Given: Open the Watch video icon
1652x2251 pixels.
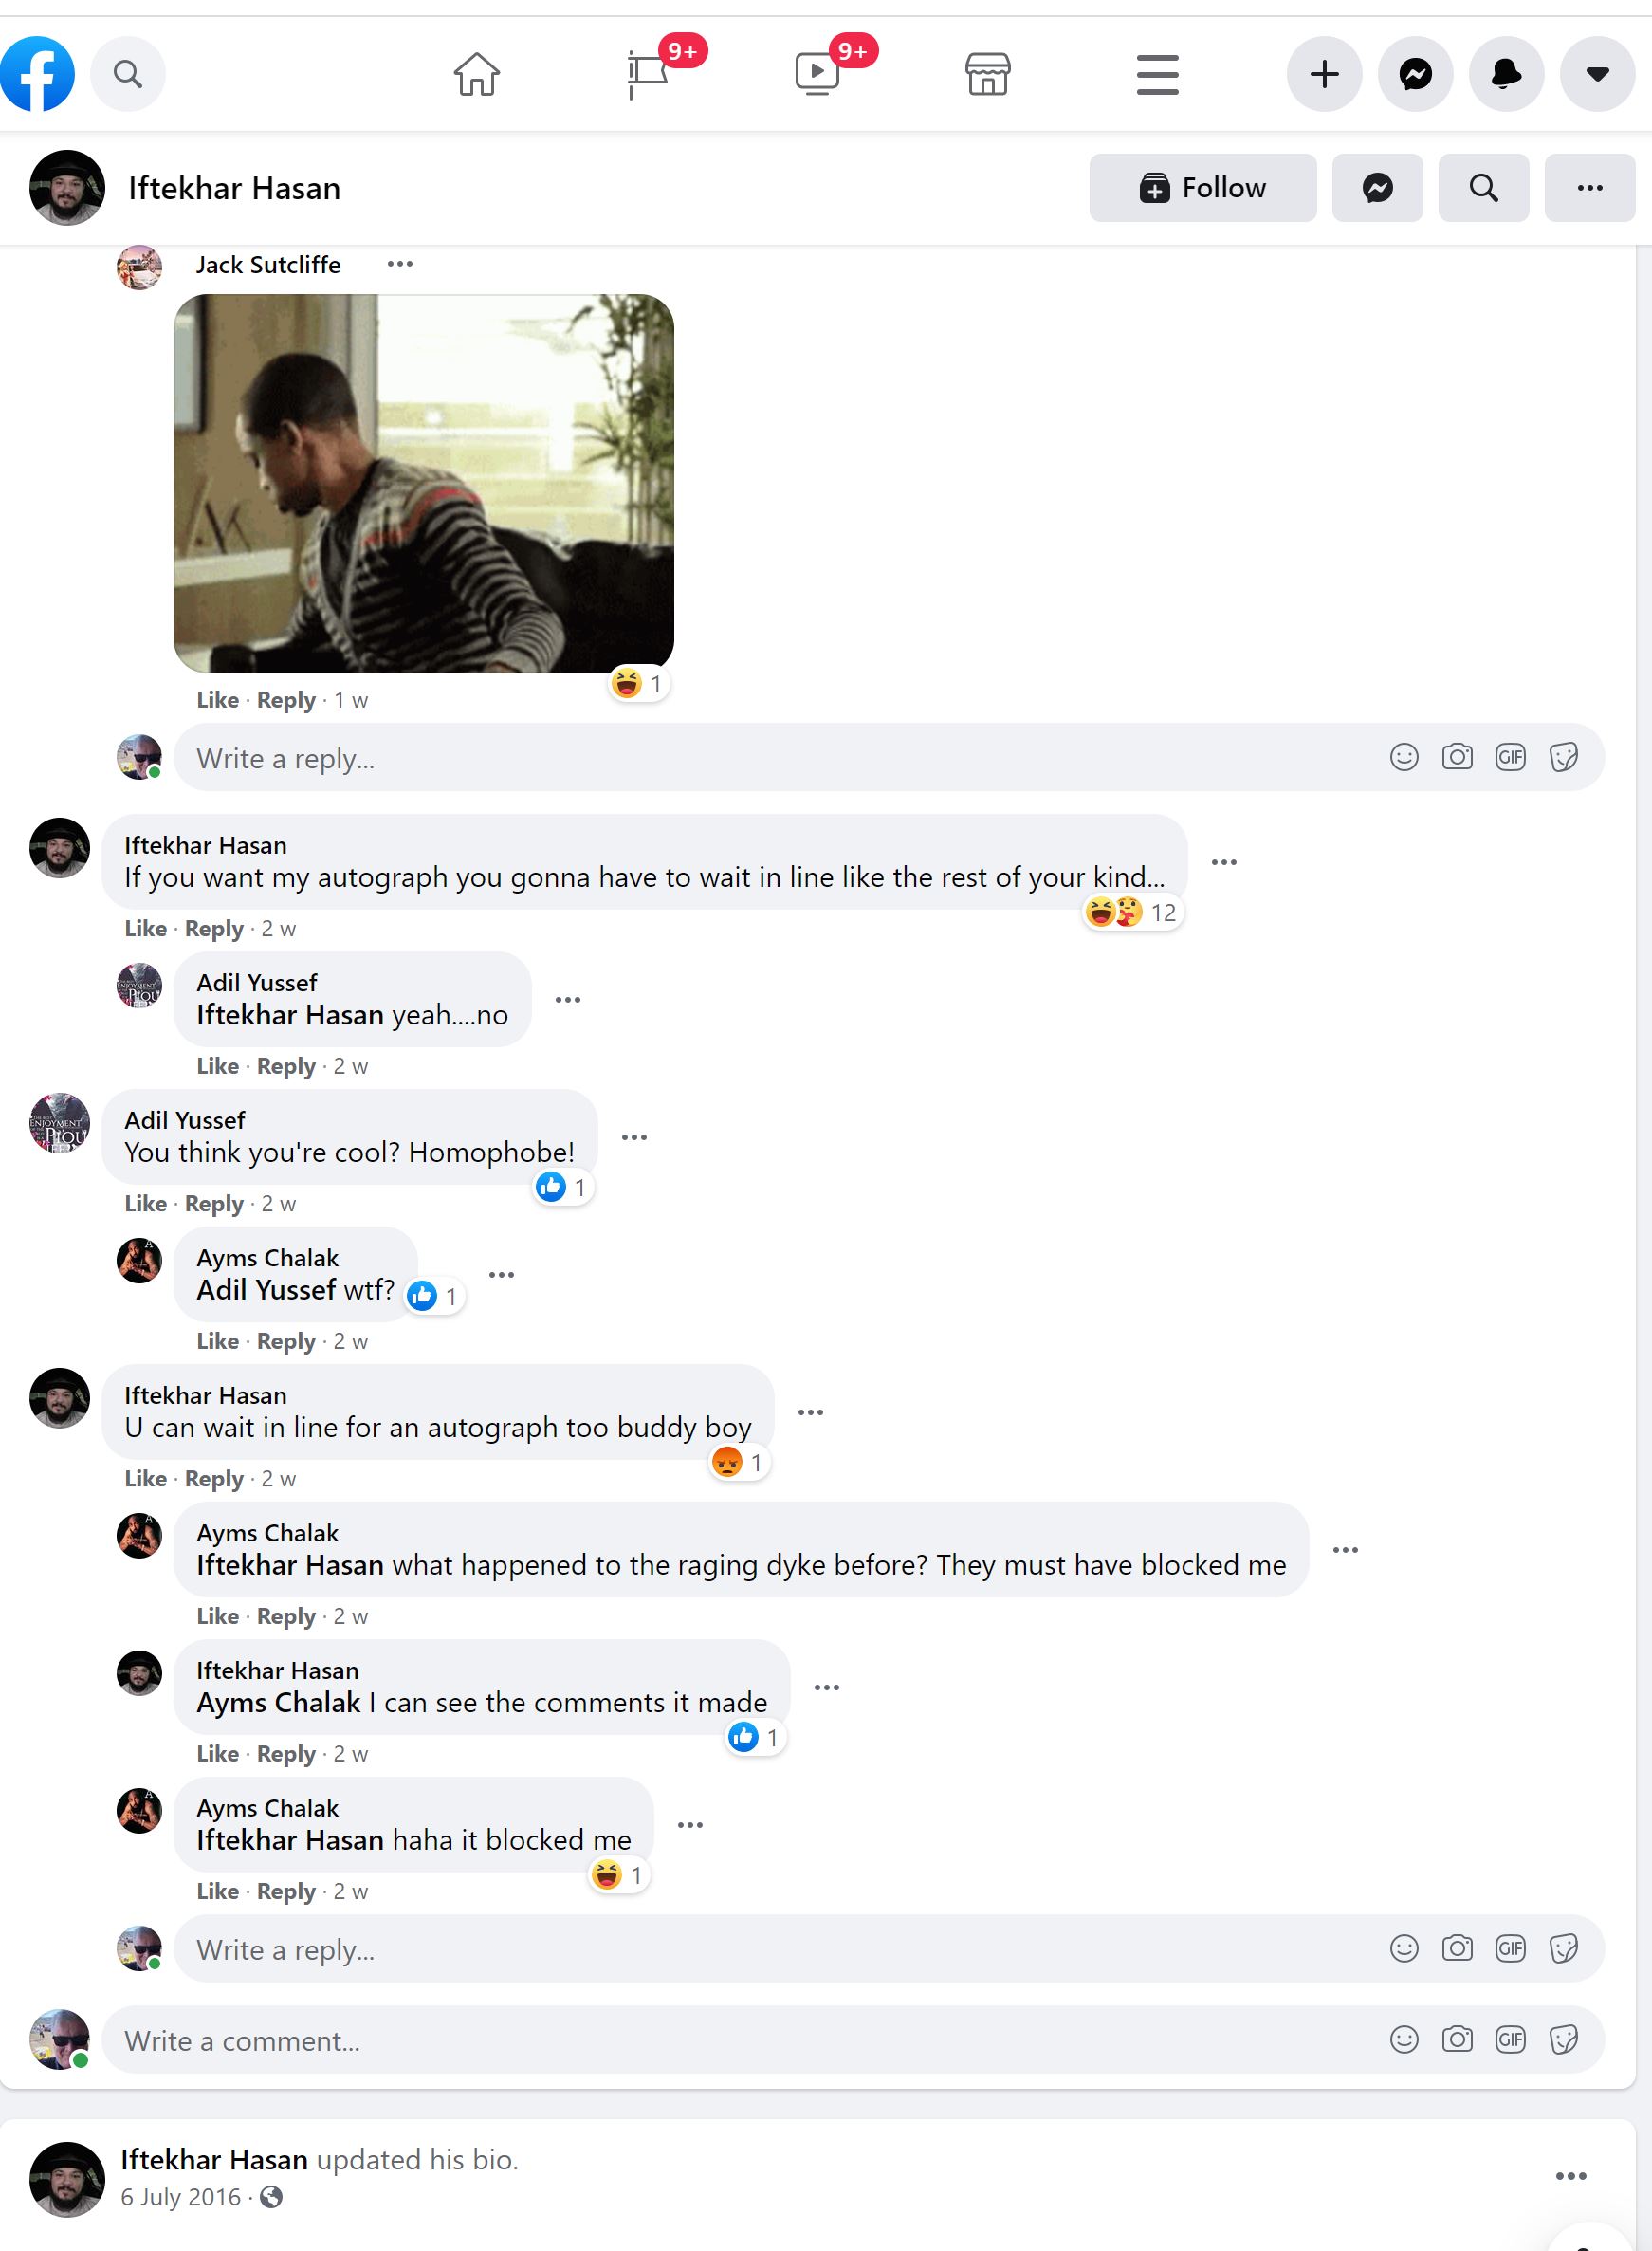Looking at the screenshot, I should tap(818, 74).
